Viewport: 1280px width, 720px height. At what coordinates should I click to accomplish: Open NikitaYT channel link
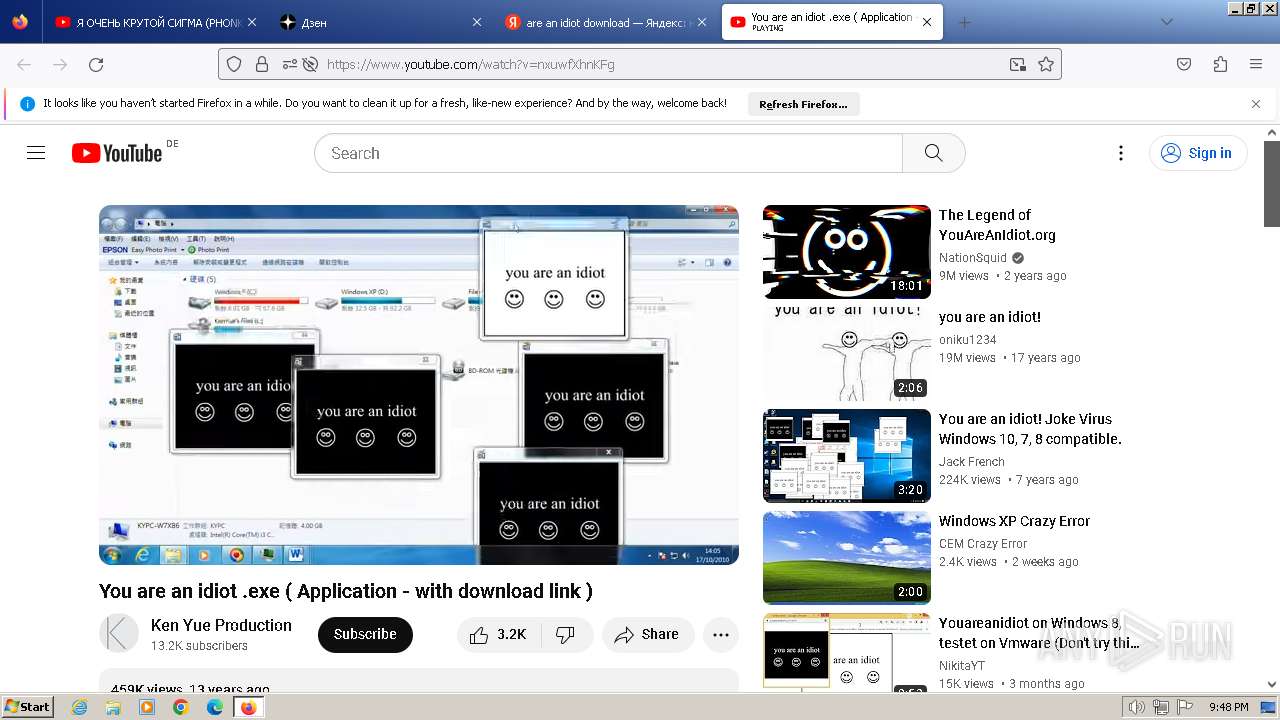point(961,666)
